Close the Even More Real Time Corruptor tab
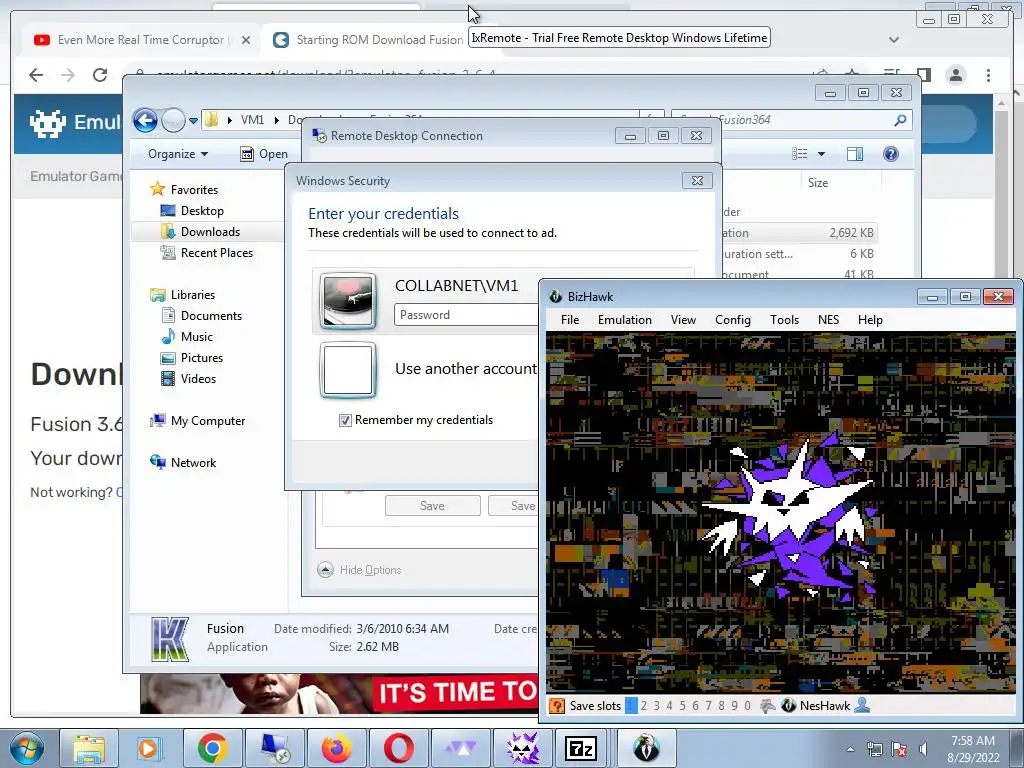 [x=246, y=40]
